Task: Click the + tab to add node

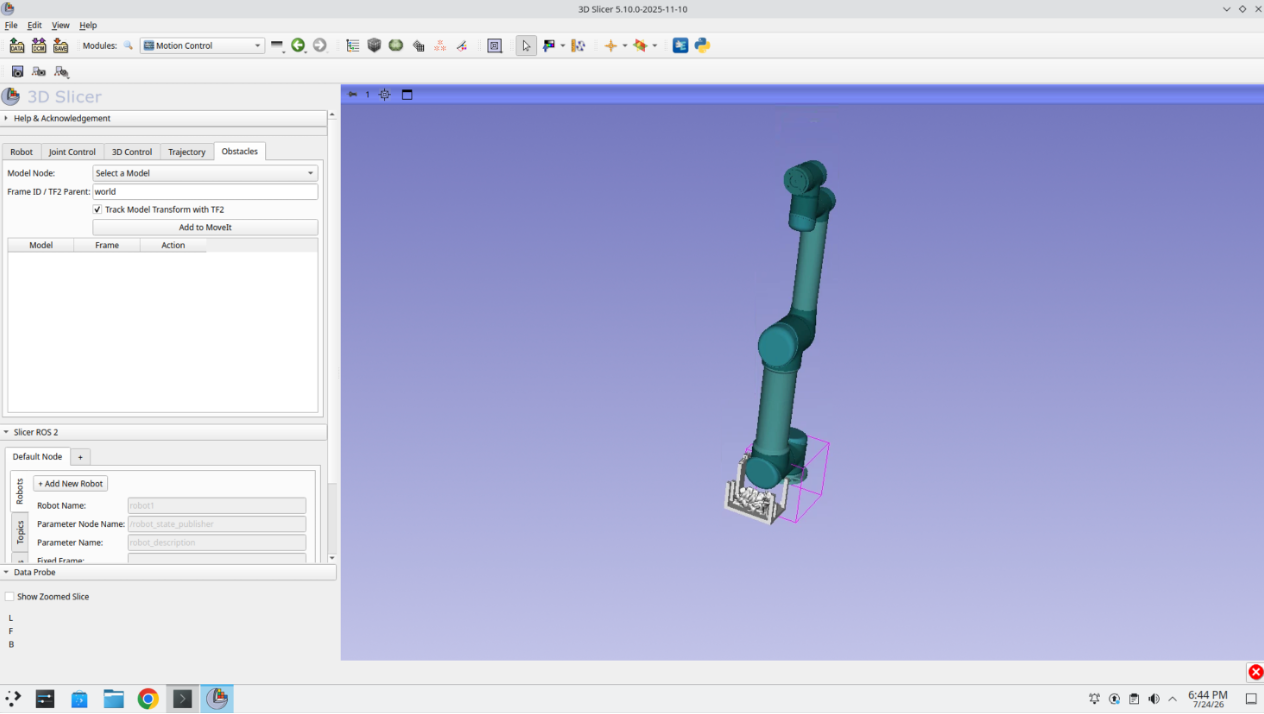Action: pos(80,457)
